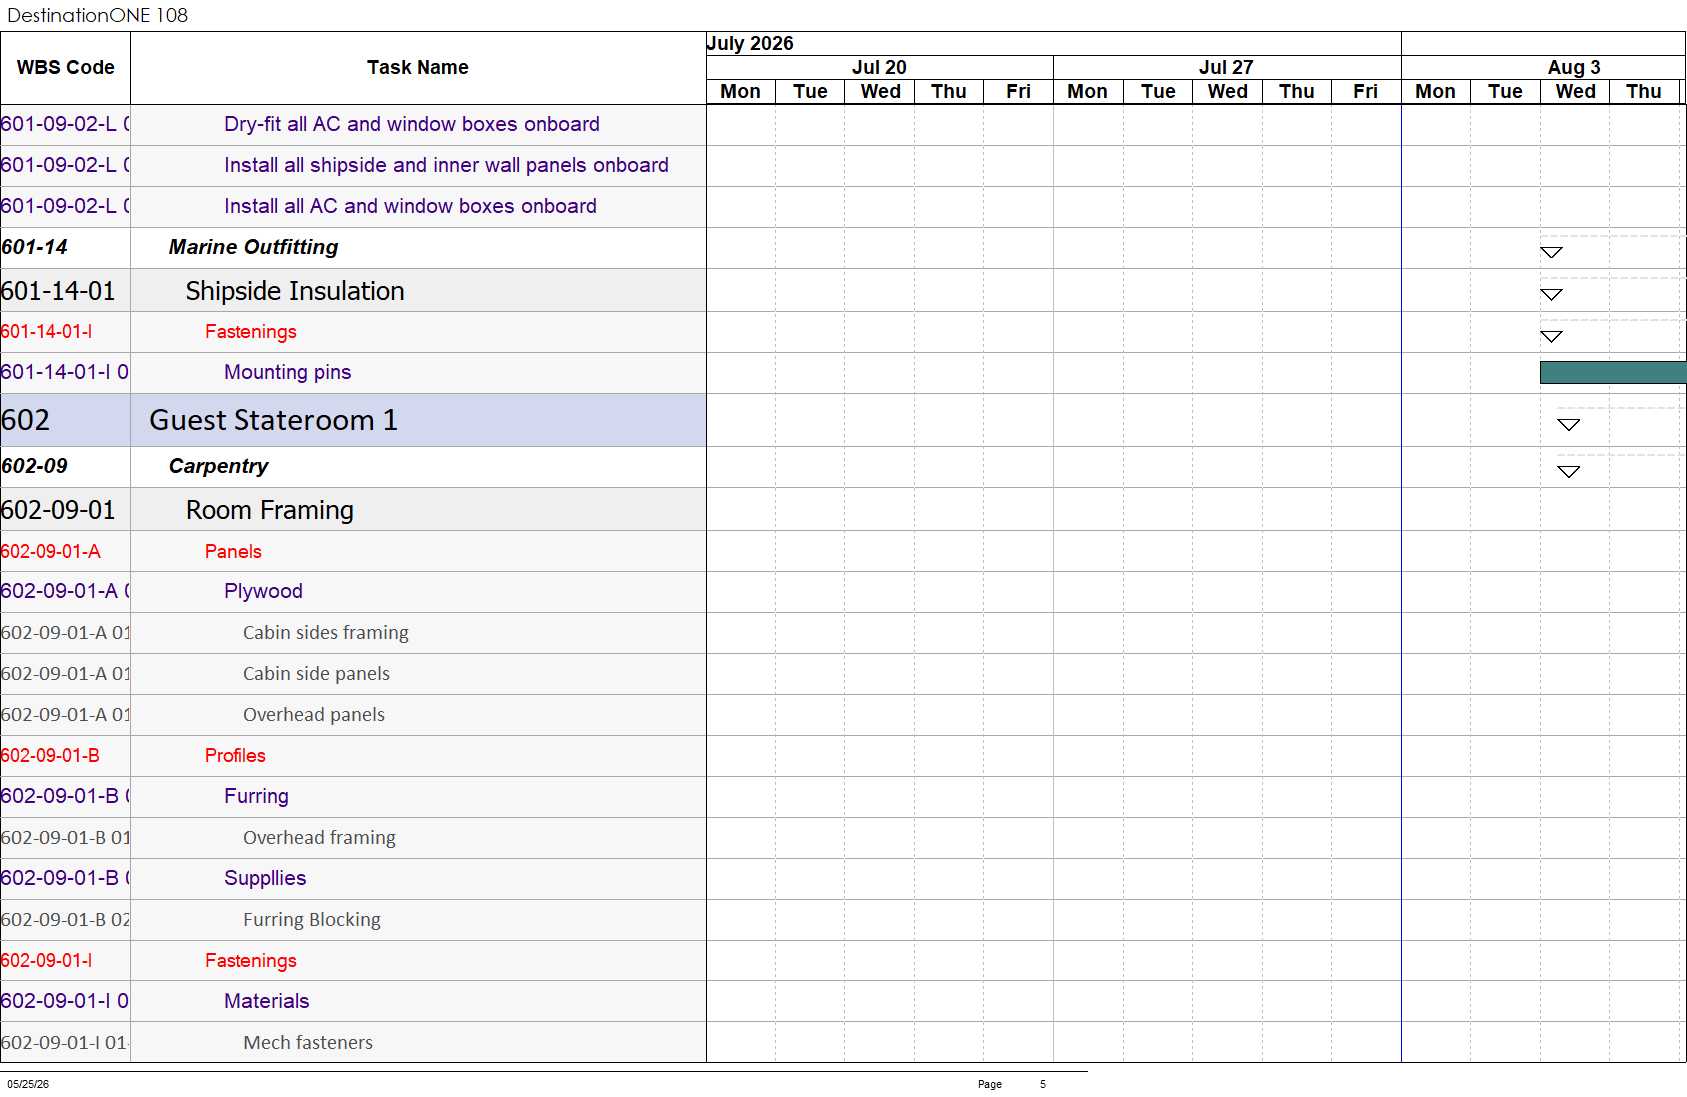
Task: Click the Guest Stateroom 1 summary marker triangle
Action: [1569, 425]
